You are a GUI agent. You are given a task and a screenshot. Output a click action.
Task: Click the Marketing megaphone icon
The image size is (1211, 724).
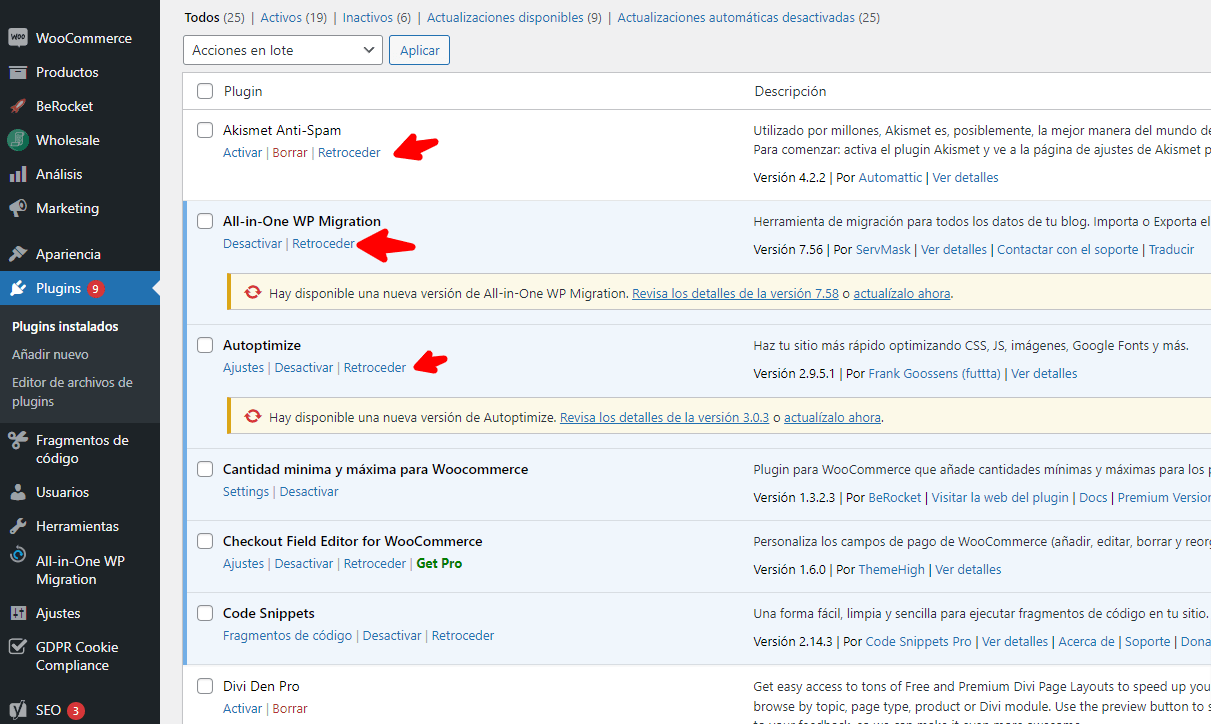coord(18,208)
